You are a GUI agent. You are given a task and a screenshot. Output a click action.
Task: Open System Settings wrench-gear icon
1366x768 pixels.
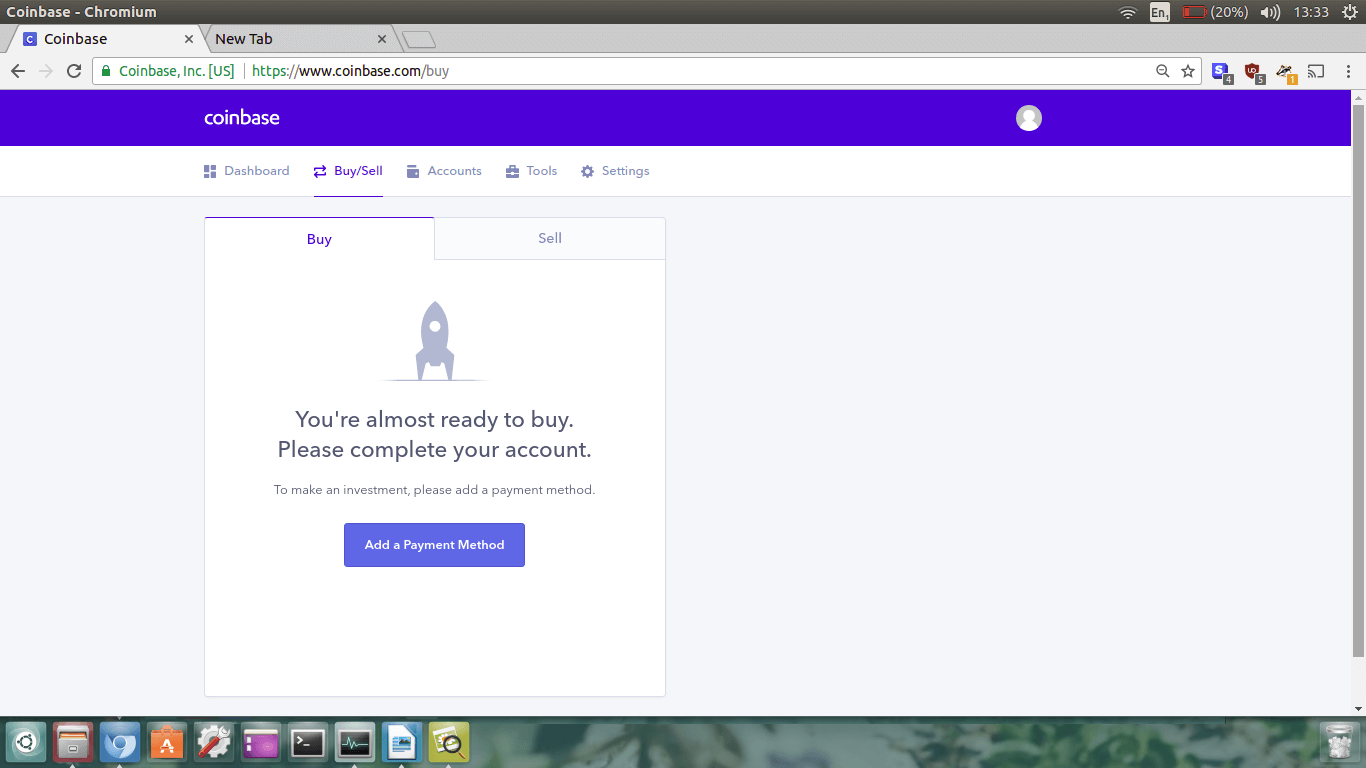[x=214, y=743]
